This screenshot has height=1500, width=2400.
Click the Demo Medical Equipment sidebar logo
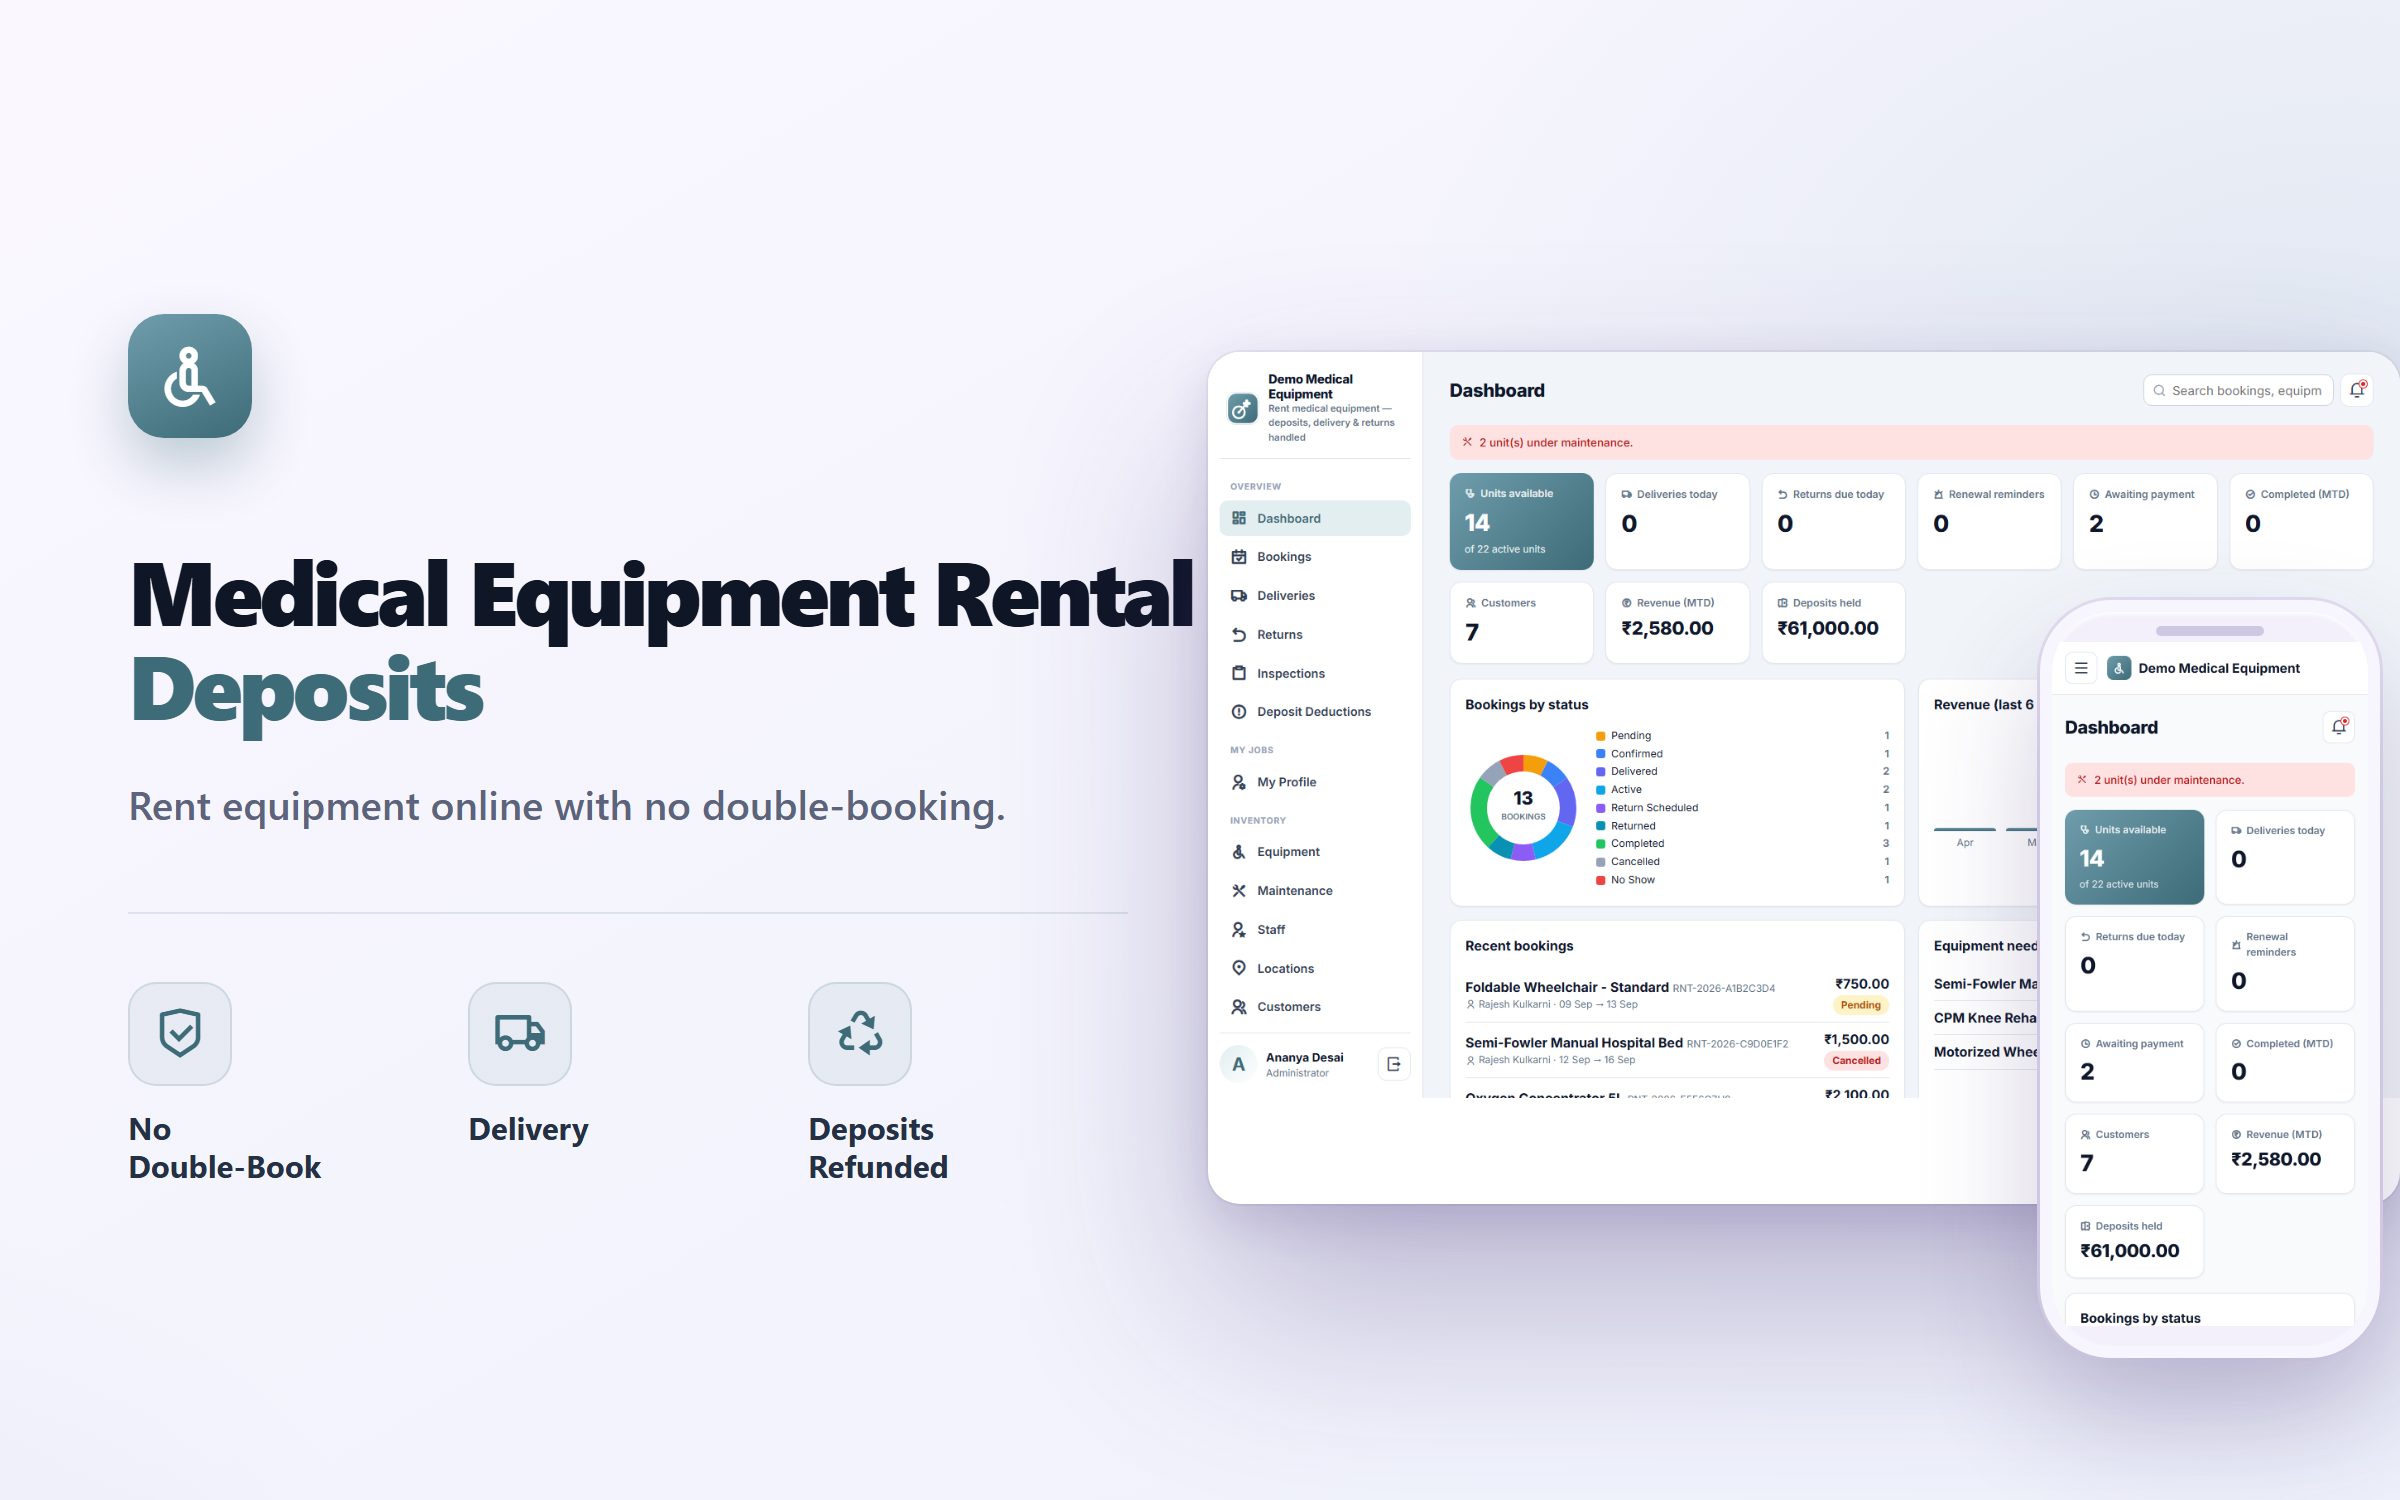[1243, 408]
